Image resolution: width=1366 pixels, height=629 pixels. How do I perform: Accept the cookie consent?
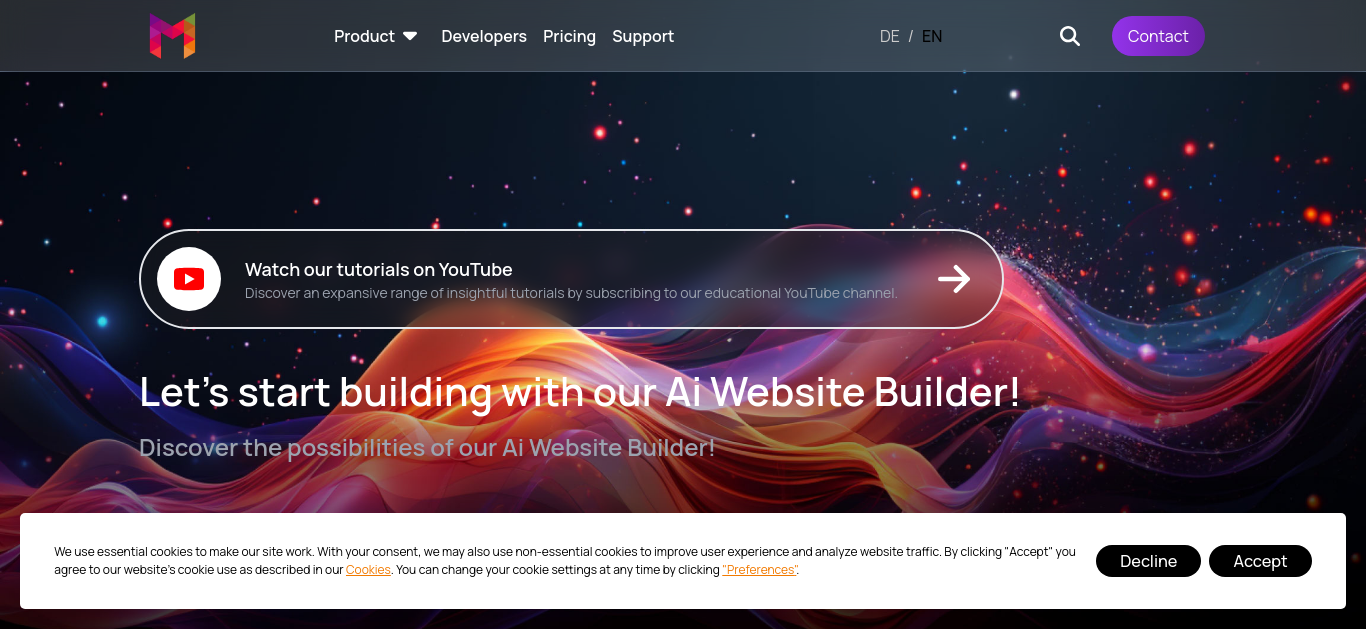(1260, 561)
